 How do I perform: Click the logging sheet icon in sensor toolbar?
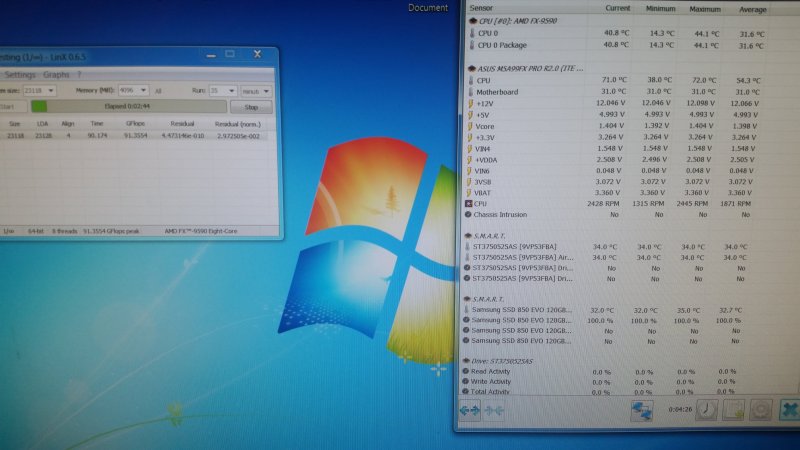tap(733, 410)
